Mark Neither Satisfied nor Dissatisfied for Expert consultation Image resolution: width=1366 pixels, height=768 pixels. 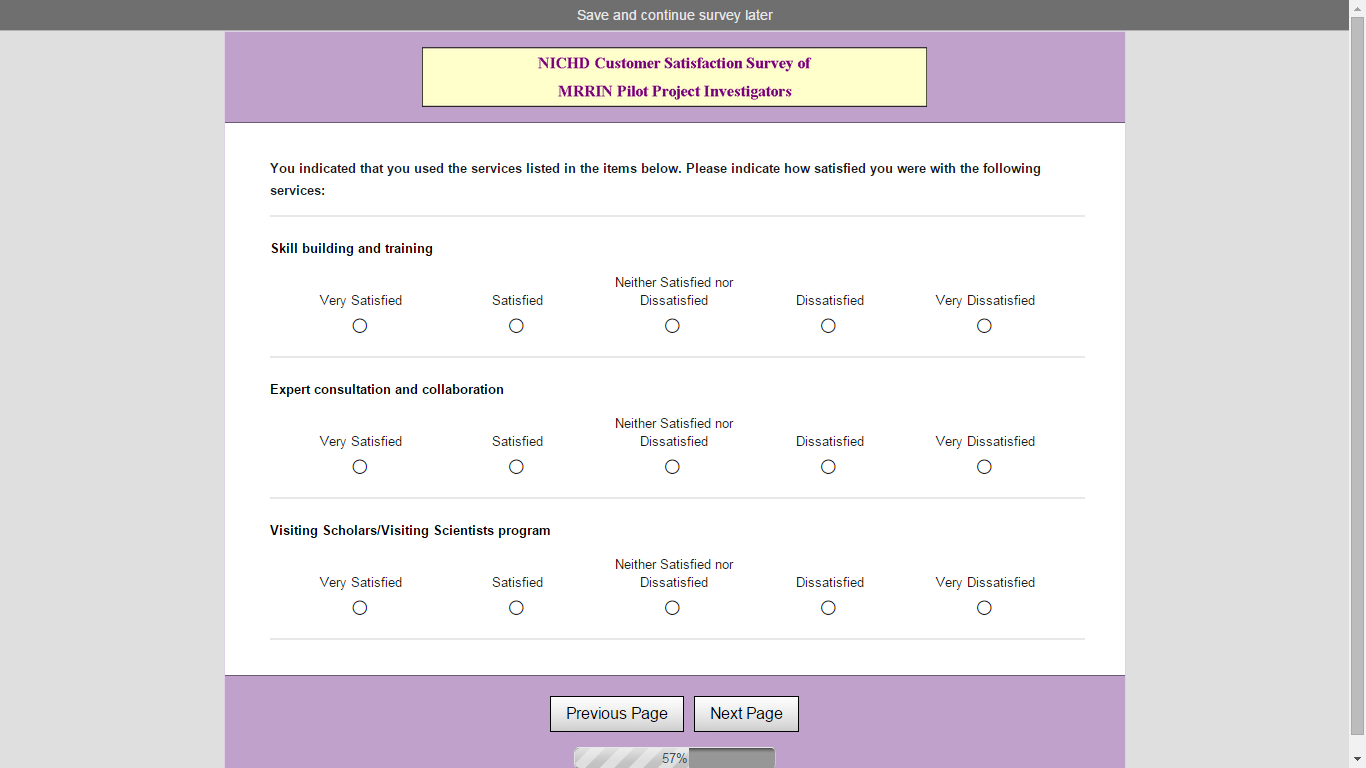point(672,467)
